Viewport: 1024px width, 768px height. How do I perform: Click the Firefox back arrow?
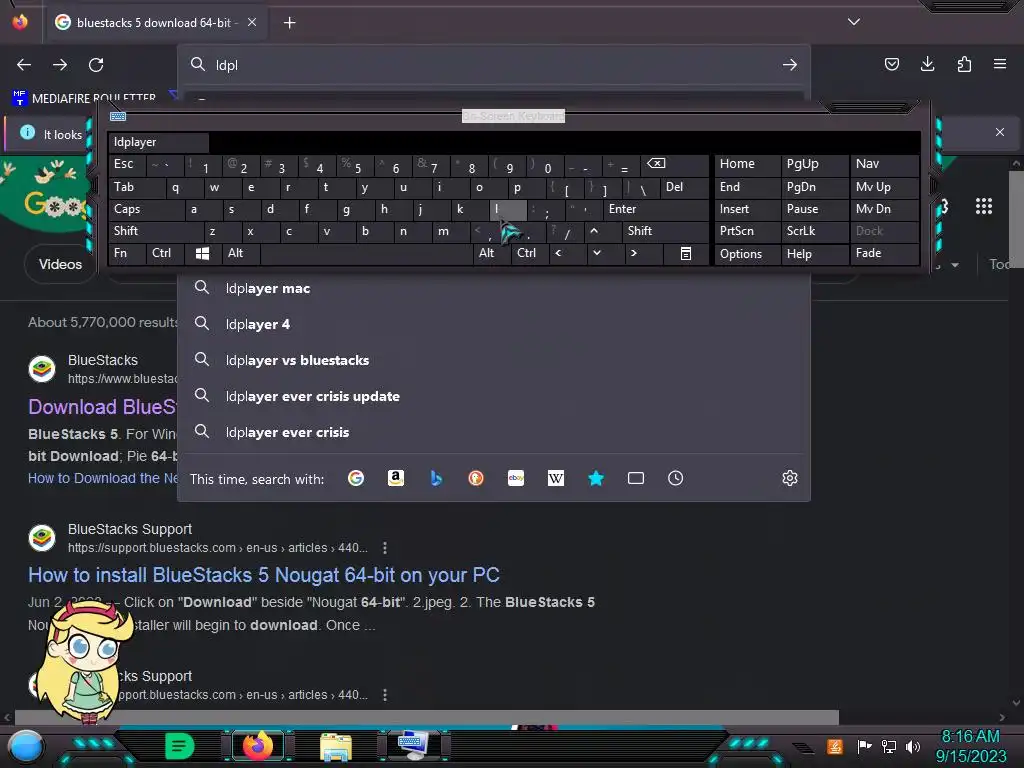coord(24,65)
